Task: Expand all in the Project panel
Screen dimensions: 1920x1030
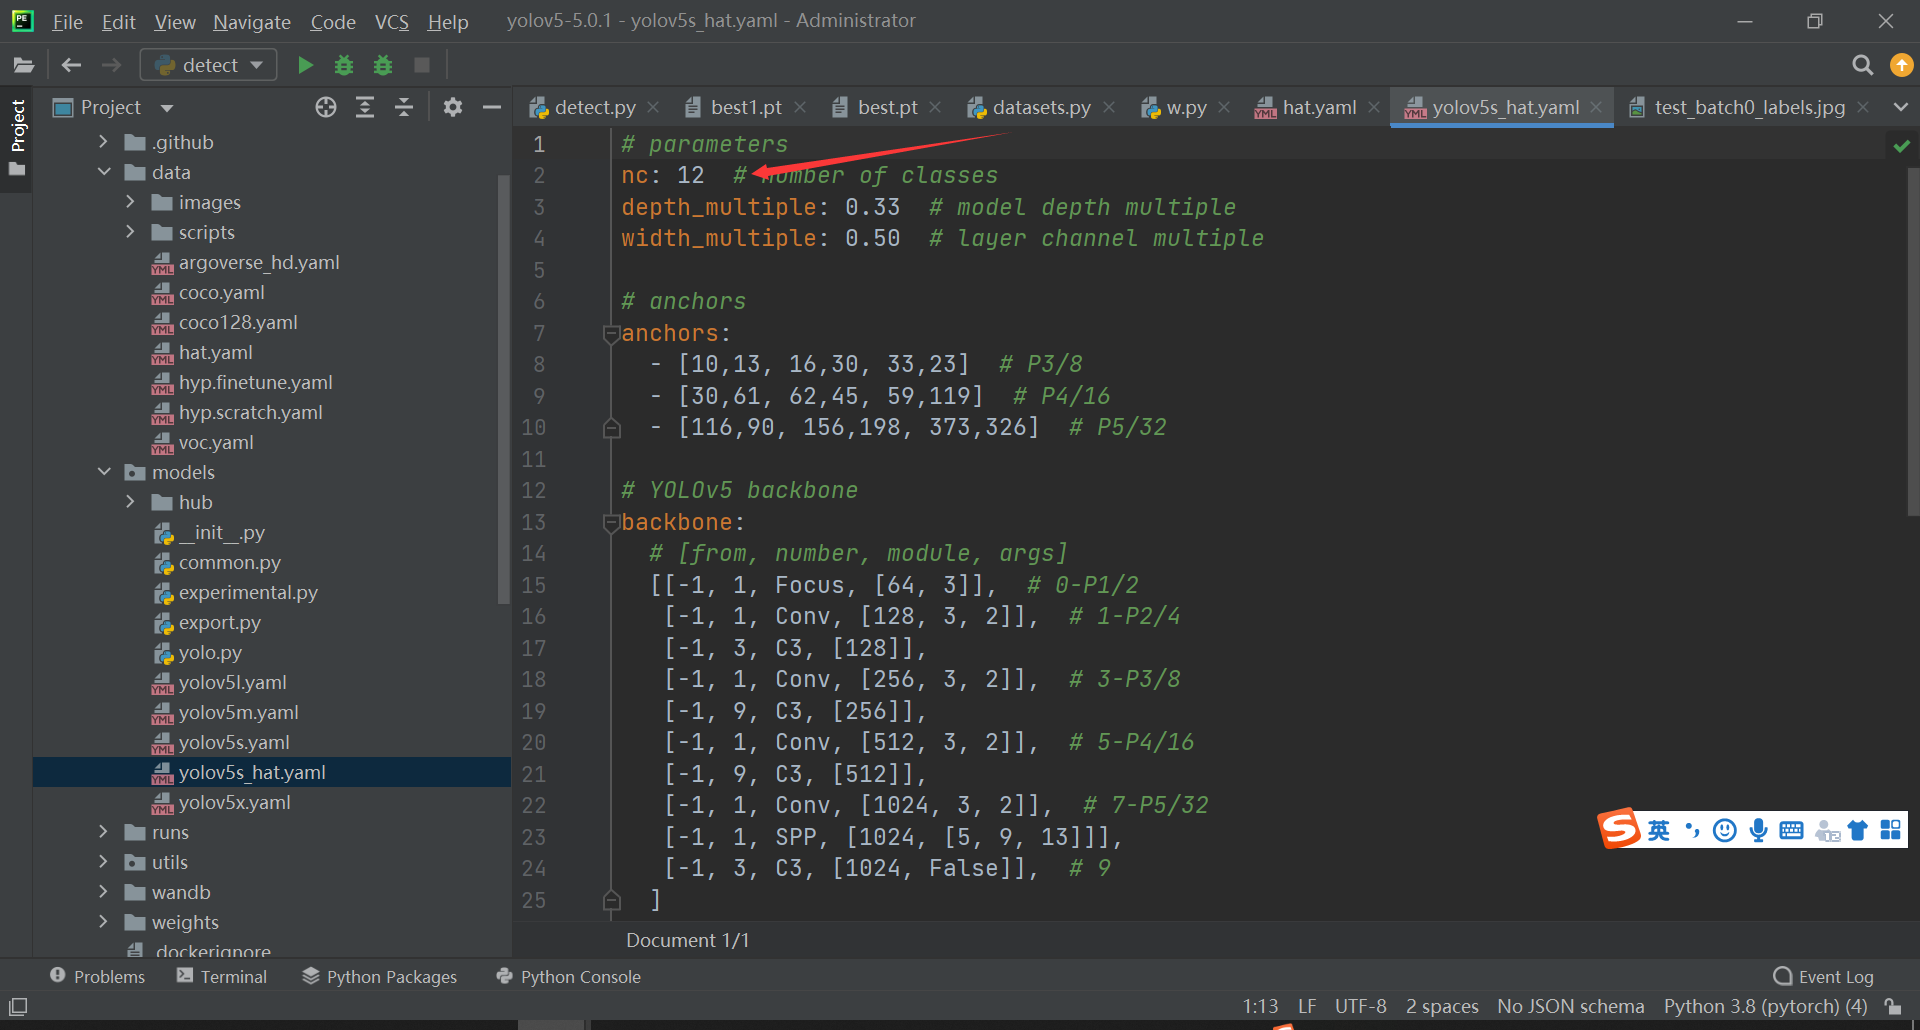Action: coord(365,107)
